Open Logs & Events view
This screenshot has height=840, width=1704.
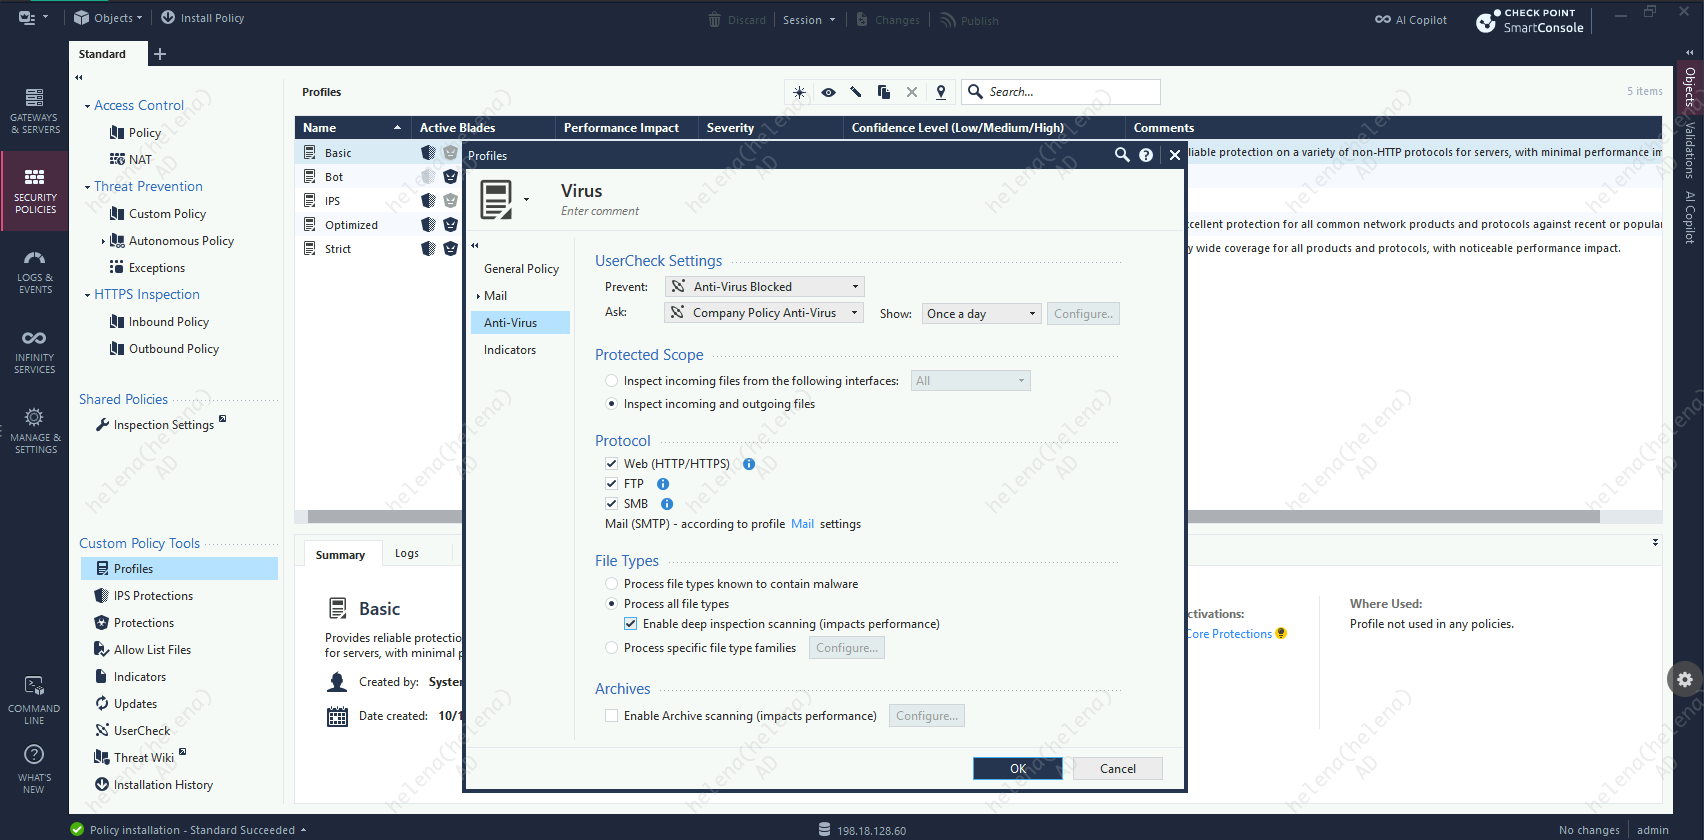34,270
